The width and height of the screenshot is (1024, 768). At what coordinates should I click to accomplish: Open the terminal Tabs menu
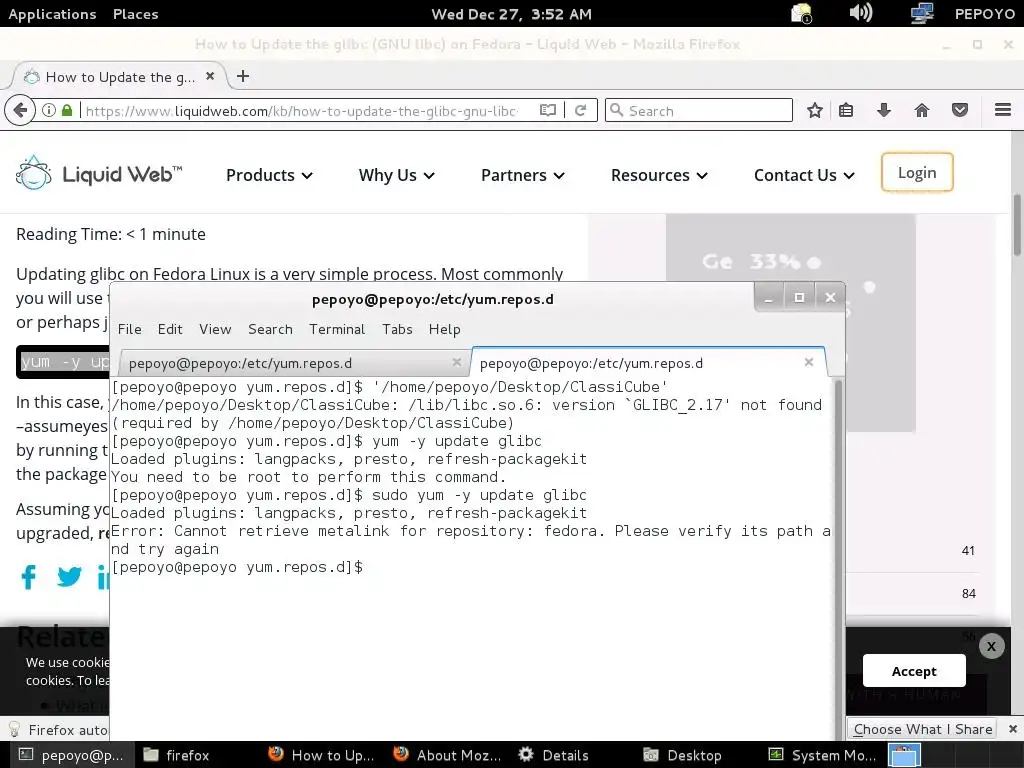click(x=397, y=329)
